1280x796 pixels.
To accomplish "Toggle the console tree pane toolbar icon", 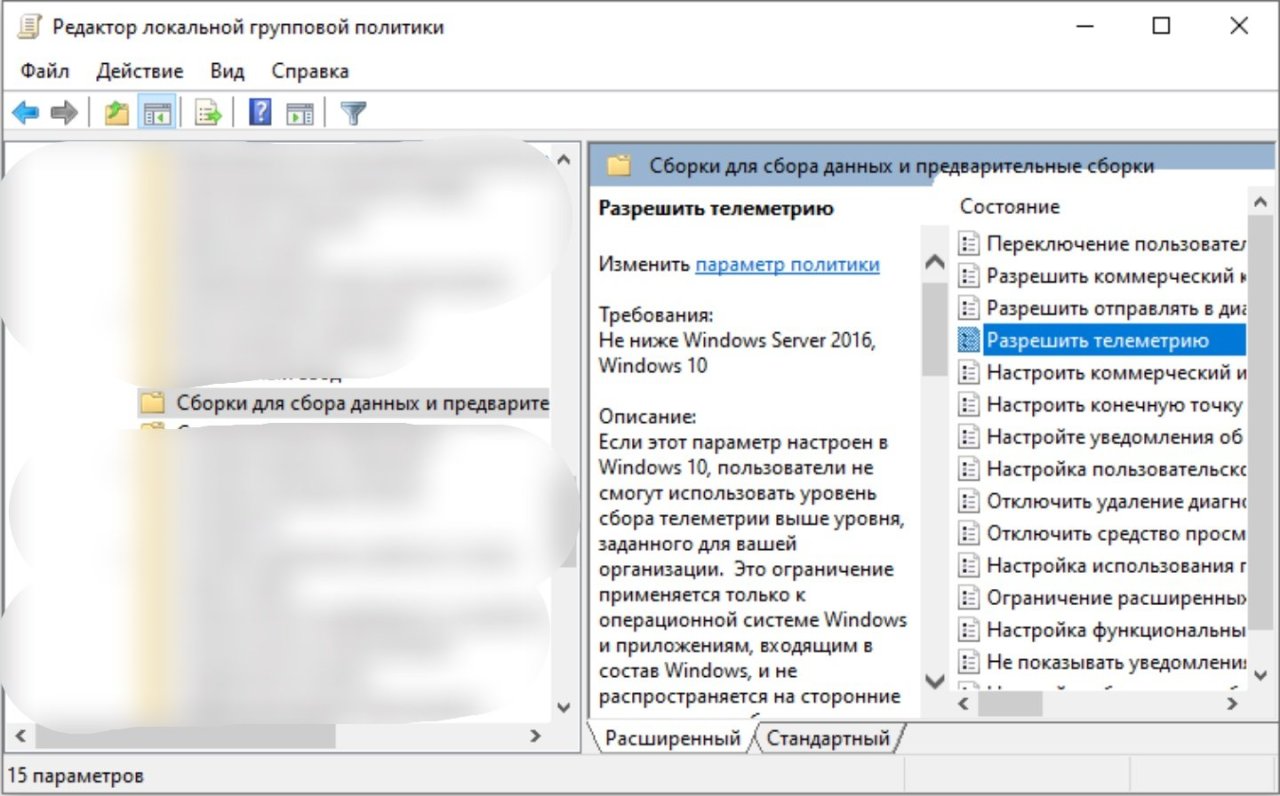I will [157, 113].
